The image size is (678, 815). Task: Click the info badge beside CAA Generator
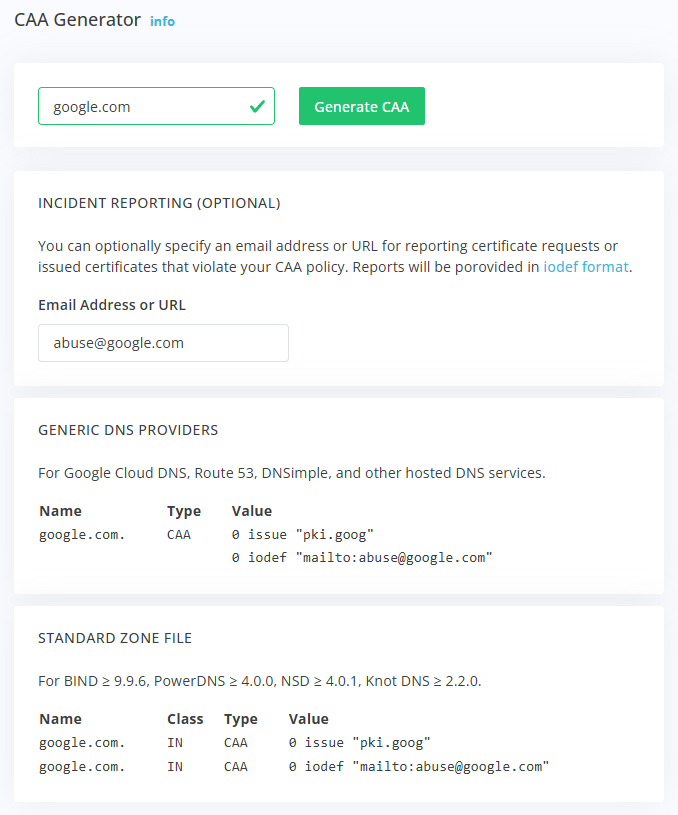(162, 21)
